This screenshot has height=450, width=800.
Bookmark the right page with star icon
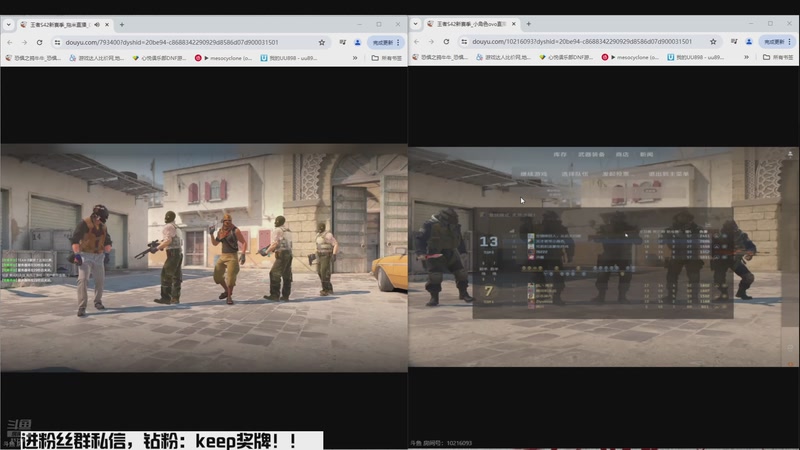coord(713,42)
